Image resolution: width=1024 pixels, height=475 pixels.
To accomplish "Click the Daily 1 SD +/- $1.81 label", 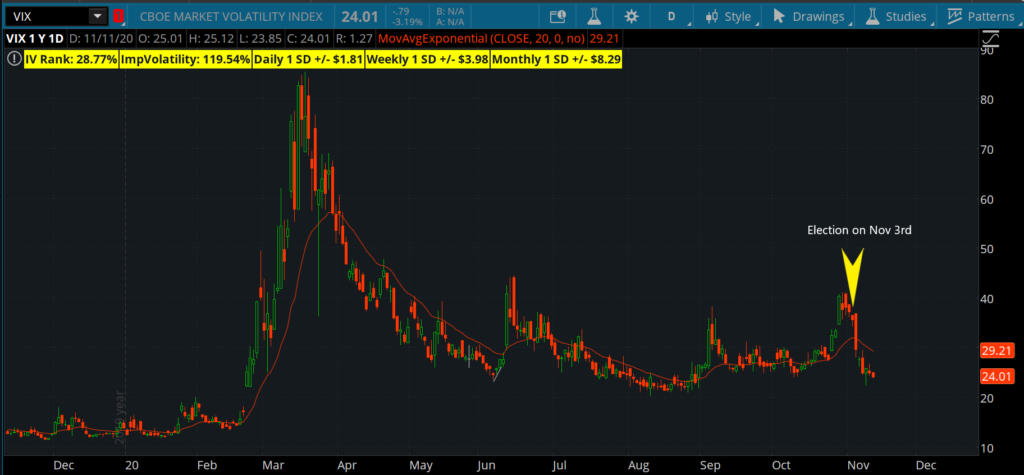I will click(308, 59).
